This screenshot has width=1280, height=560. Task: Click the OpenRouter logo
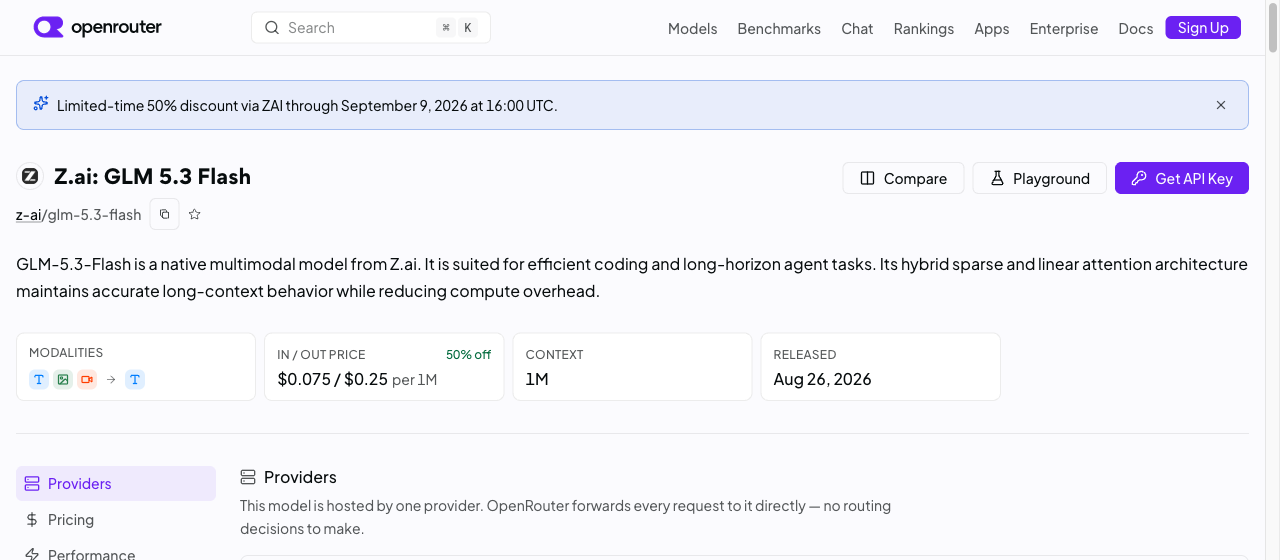click(97, 27)
